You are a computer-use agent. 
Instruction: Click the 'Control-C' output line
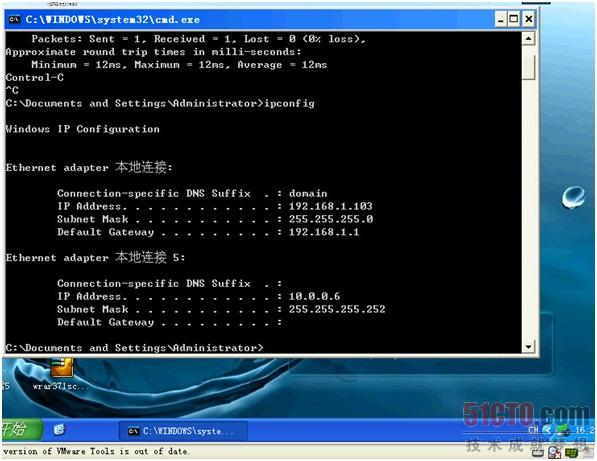35,78
